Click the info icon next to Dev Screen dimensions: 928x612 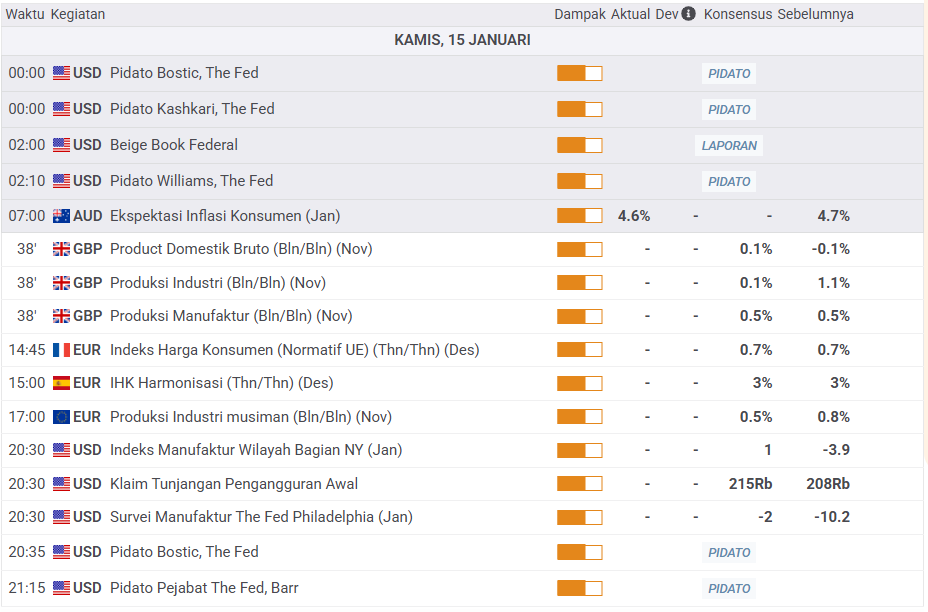pyautogui.click(x=688, y=15)
